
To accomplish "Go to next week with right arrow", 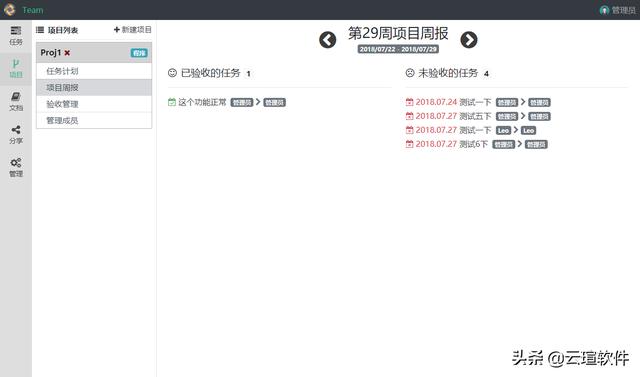I will 469,40.
